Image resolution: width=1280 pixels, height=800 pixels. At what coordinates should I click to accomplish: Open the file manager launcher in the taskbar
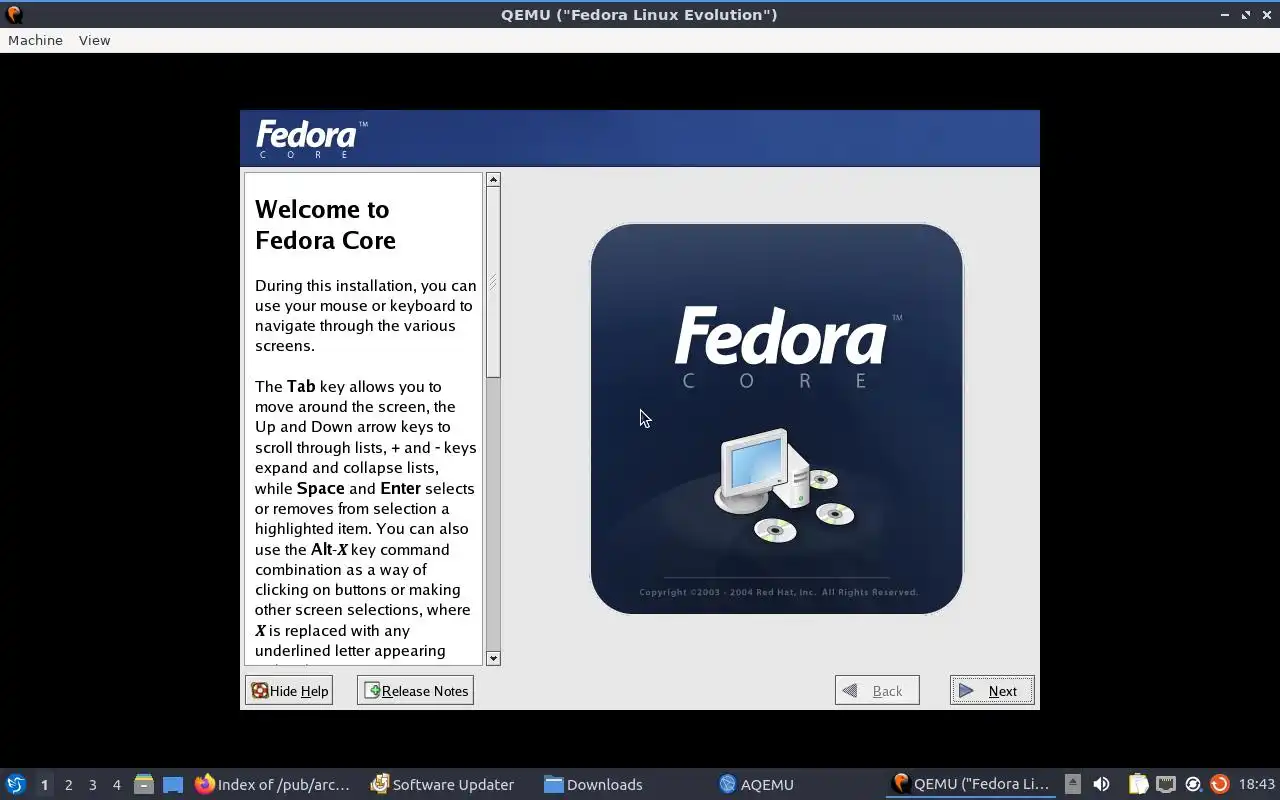pos(144,785)
